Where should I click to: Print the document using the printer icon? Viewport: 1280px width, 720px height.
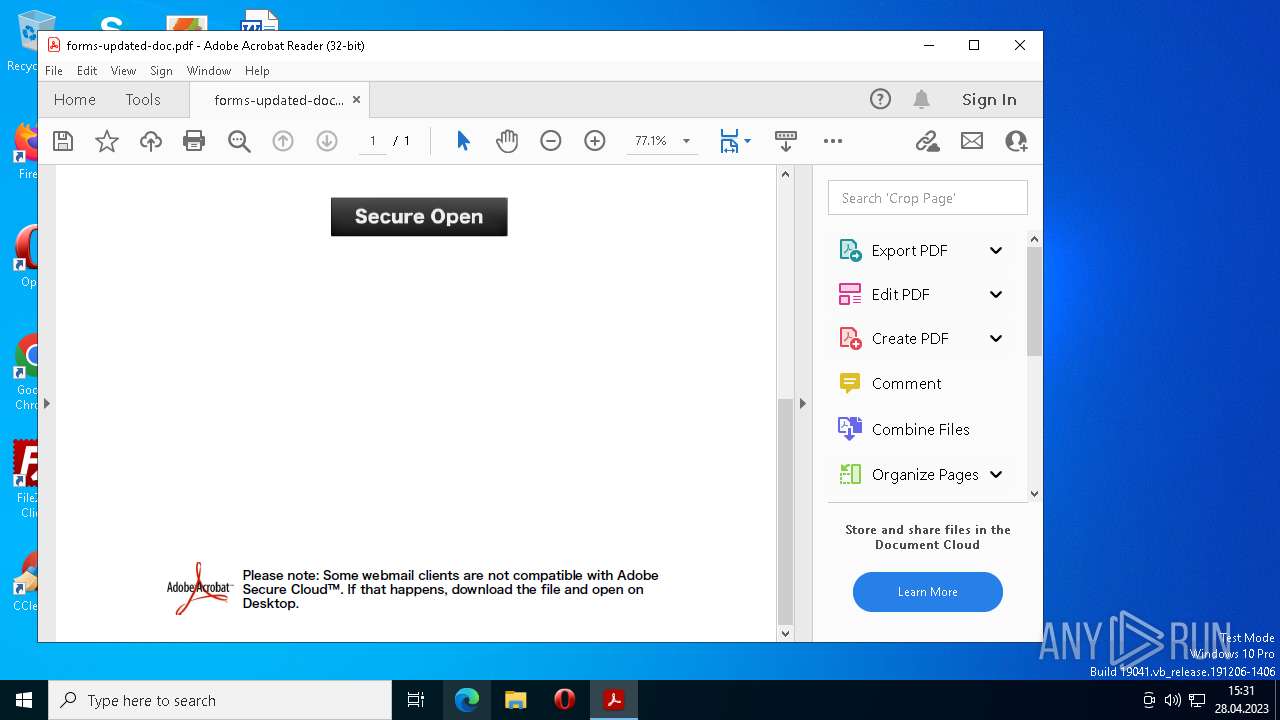tap(194, 141)
